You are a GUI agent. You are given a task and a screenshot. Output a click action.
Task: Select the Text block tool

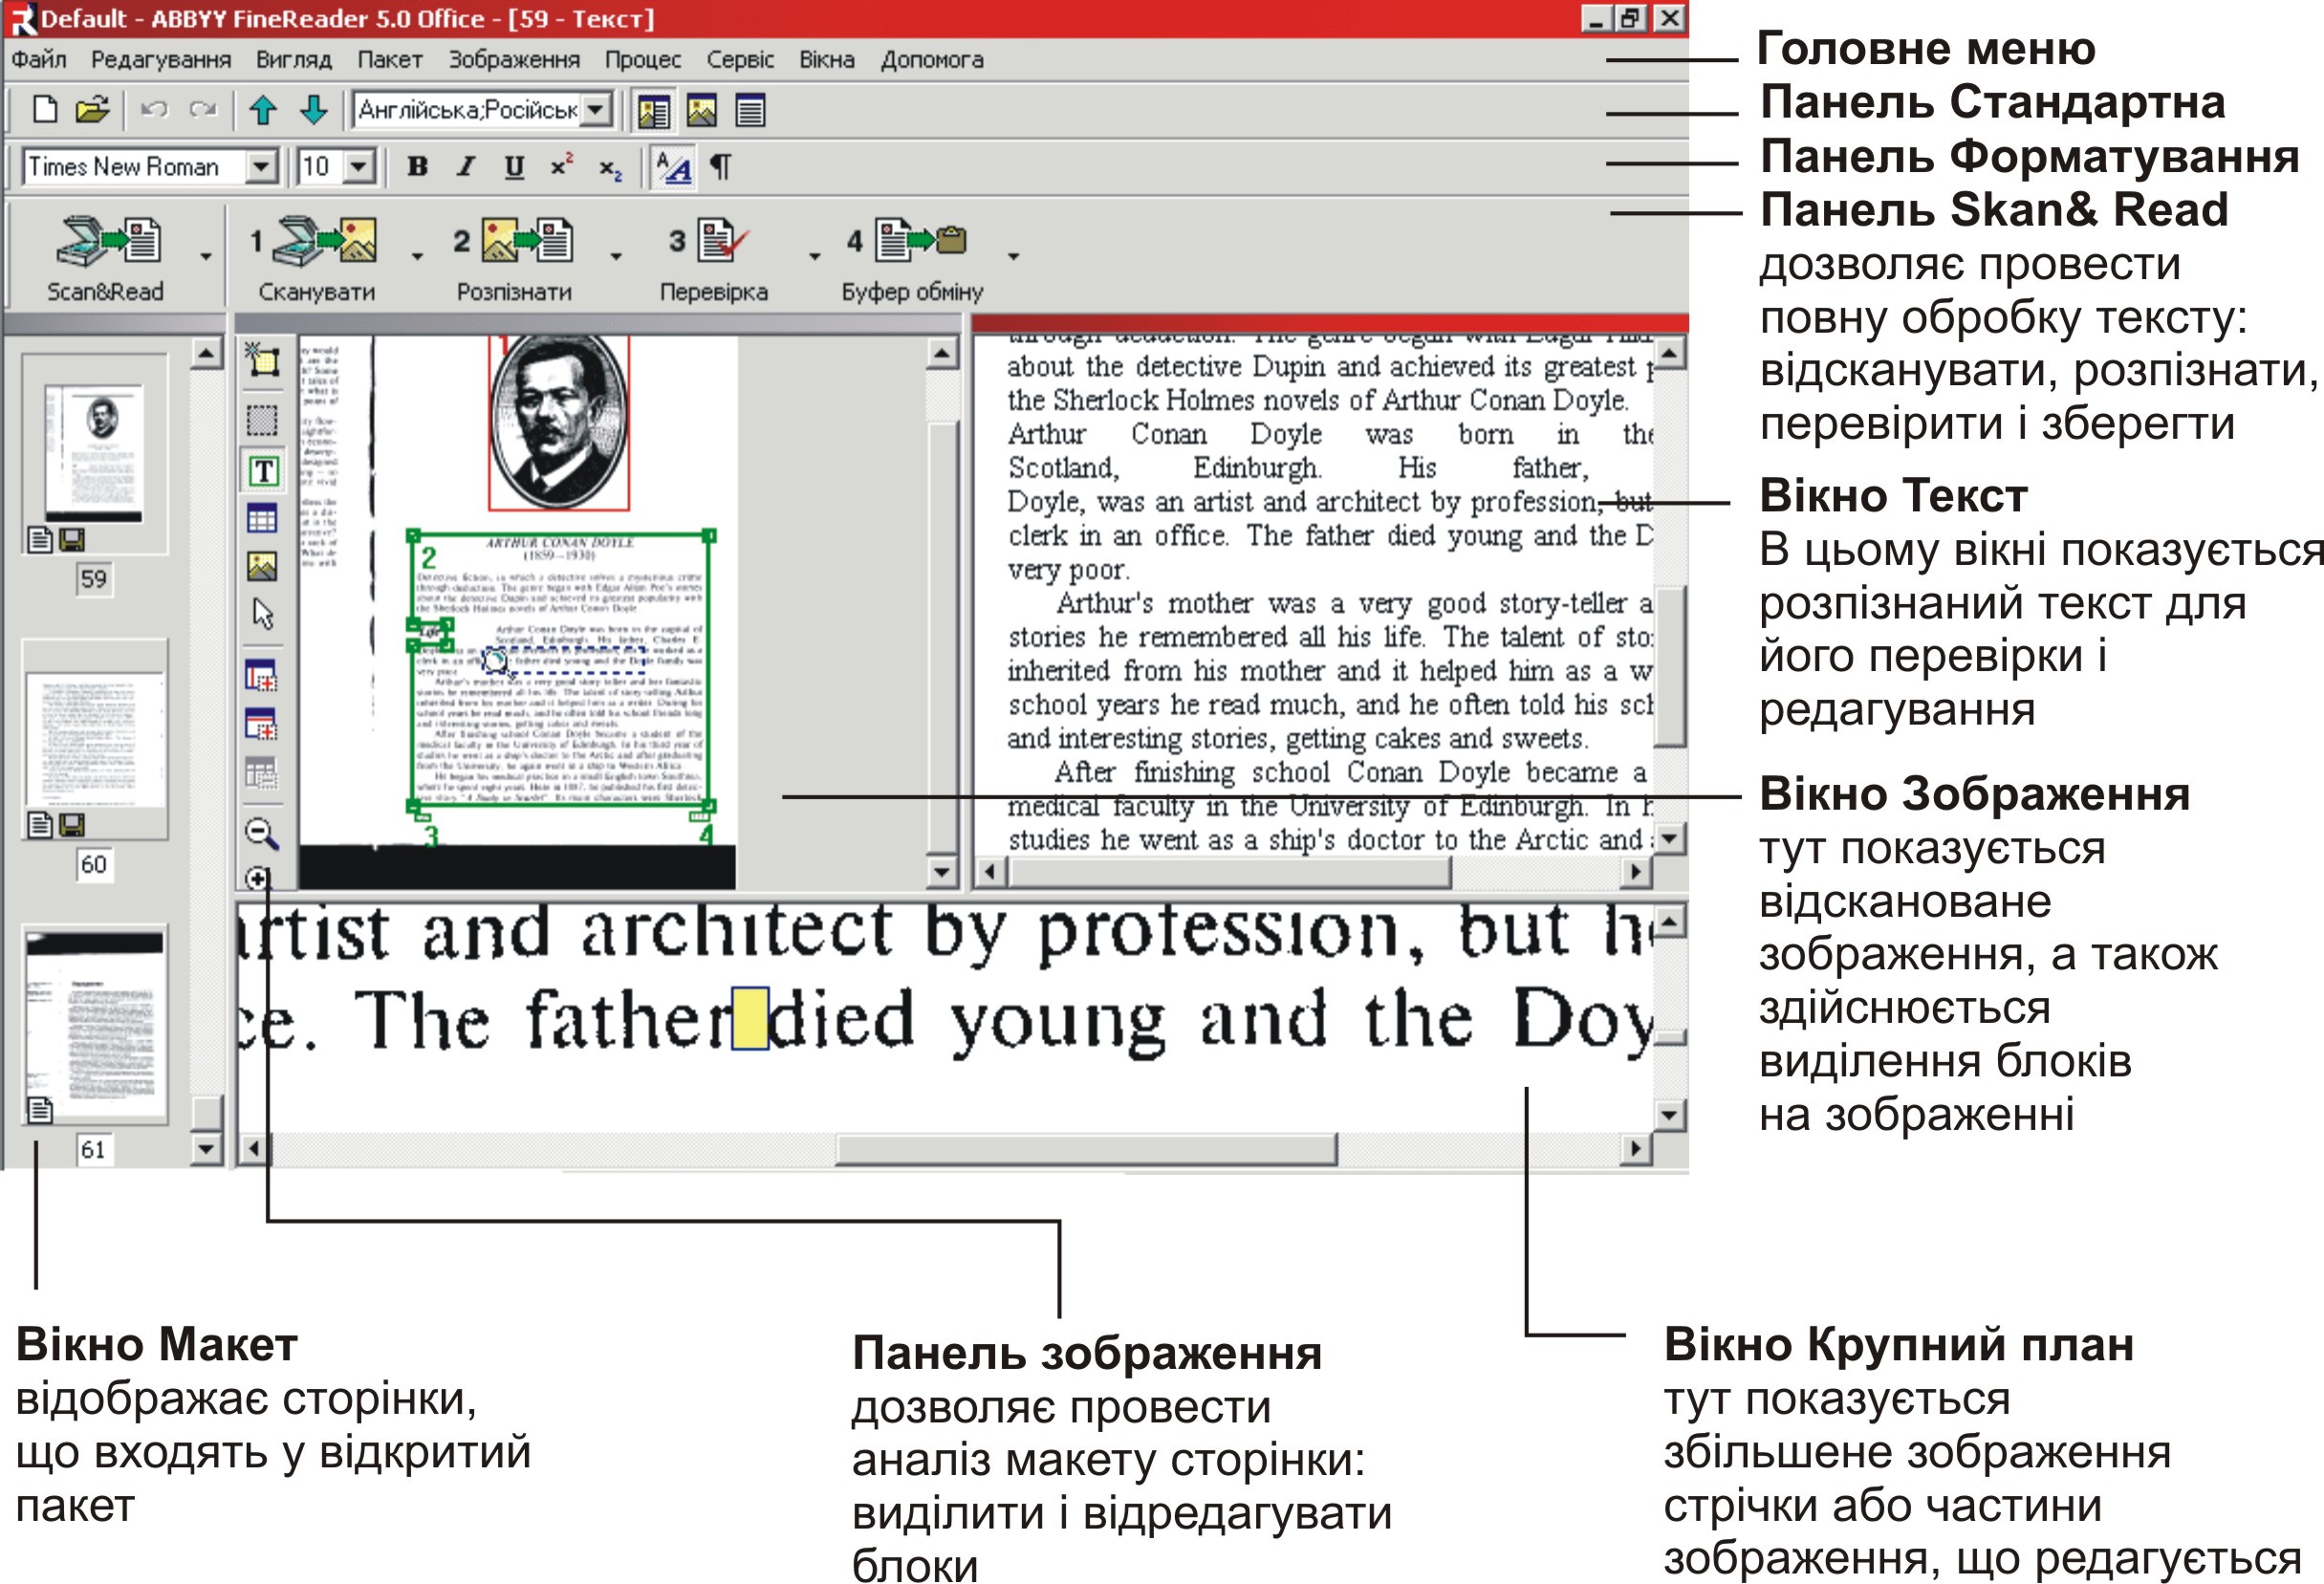pyautogui.click(x=263, y=470)
